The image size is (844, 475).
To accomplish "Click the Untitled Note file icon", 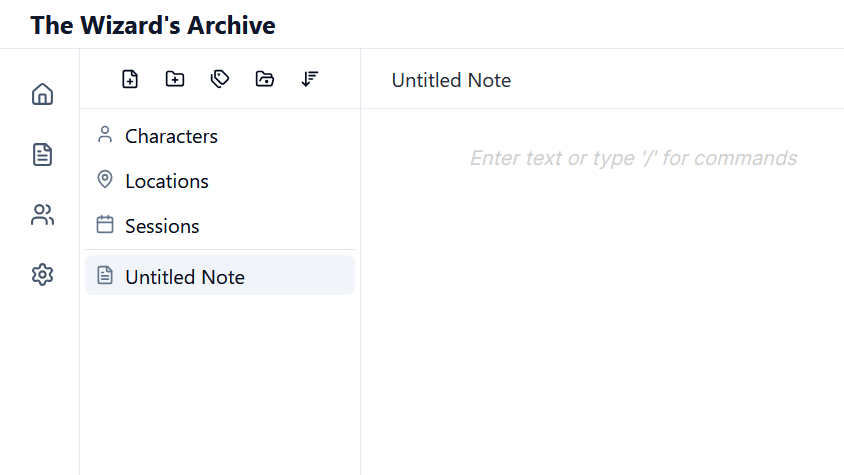I will point(105,276).
